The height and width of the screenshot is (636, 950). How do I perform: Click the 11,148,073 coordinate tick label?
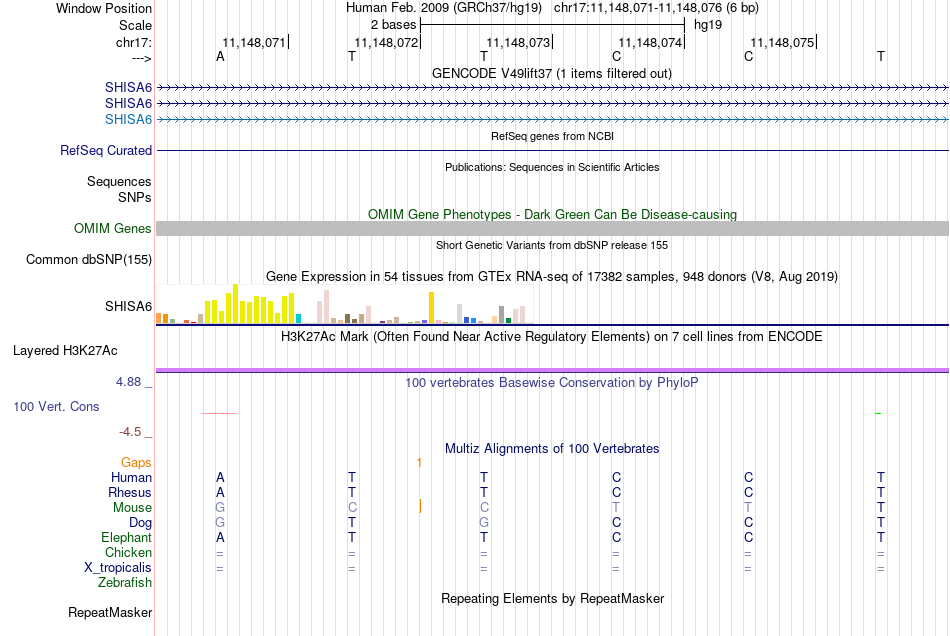(x=518, y=42)
